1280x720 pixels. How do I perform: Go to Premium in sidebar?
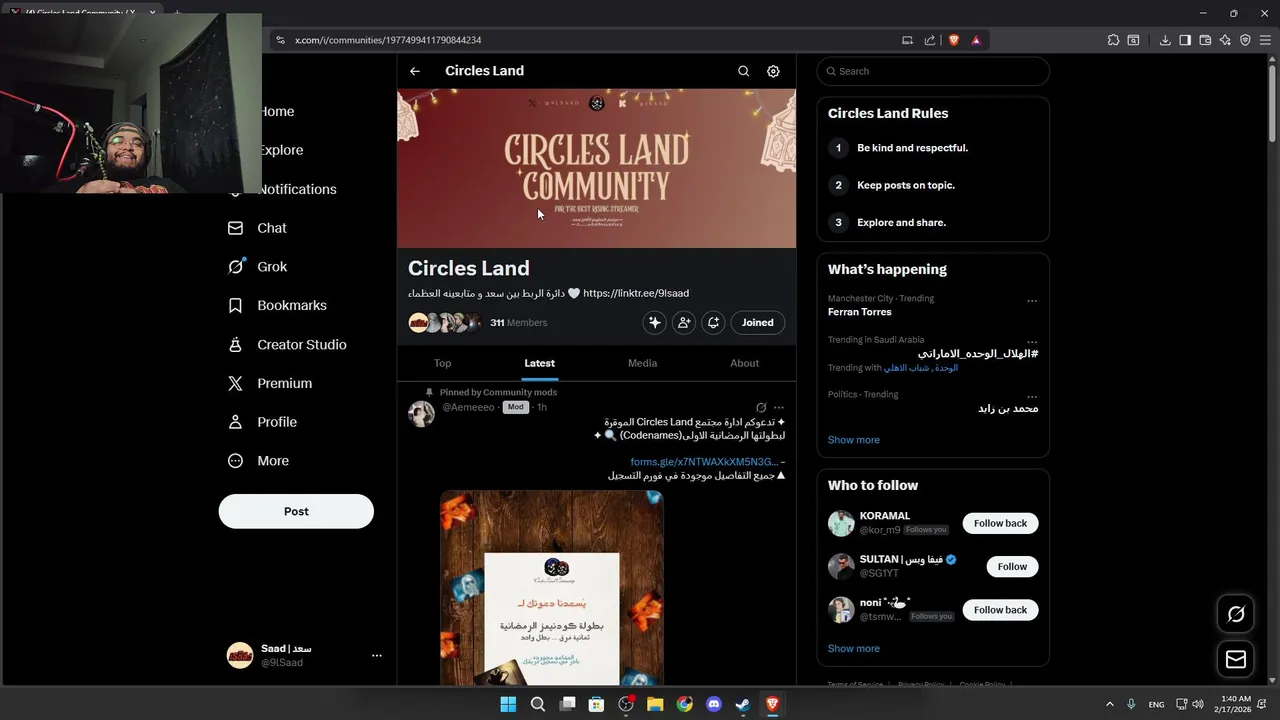point(270,383)
